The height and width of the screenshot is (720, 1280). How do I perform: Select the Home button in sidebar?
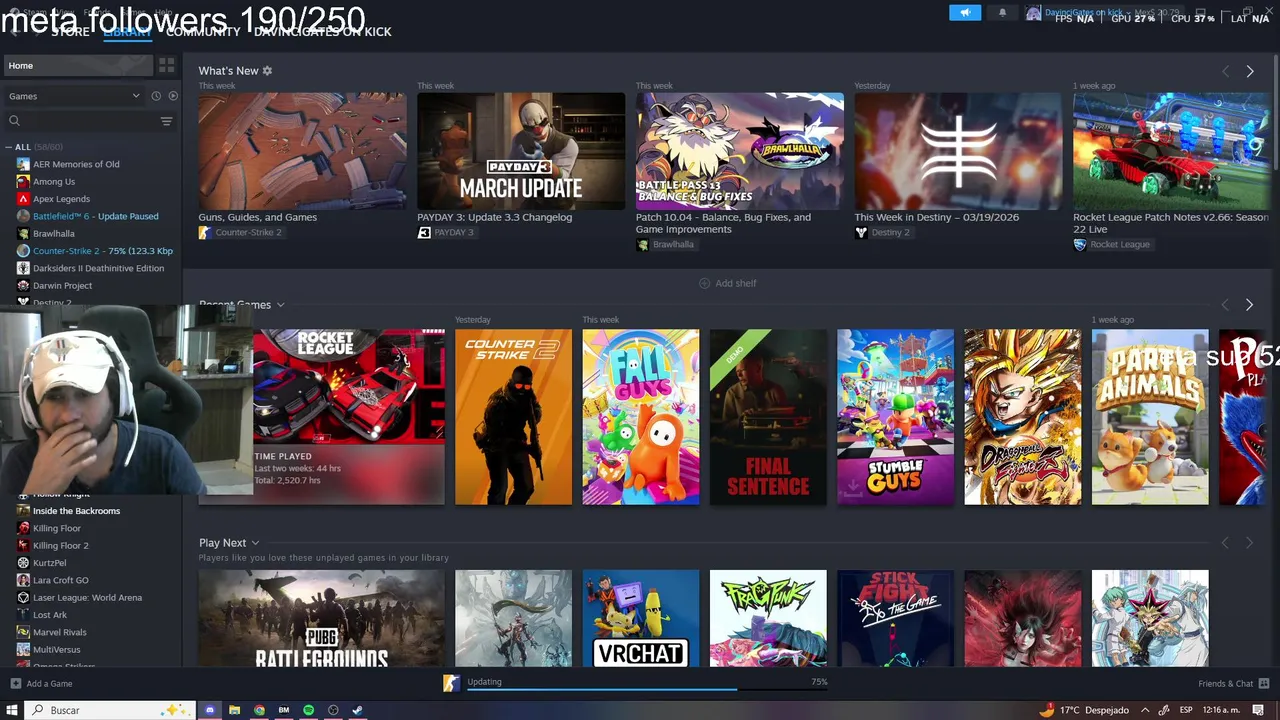(78, 65)
